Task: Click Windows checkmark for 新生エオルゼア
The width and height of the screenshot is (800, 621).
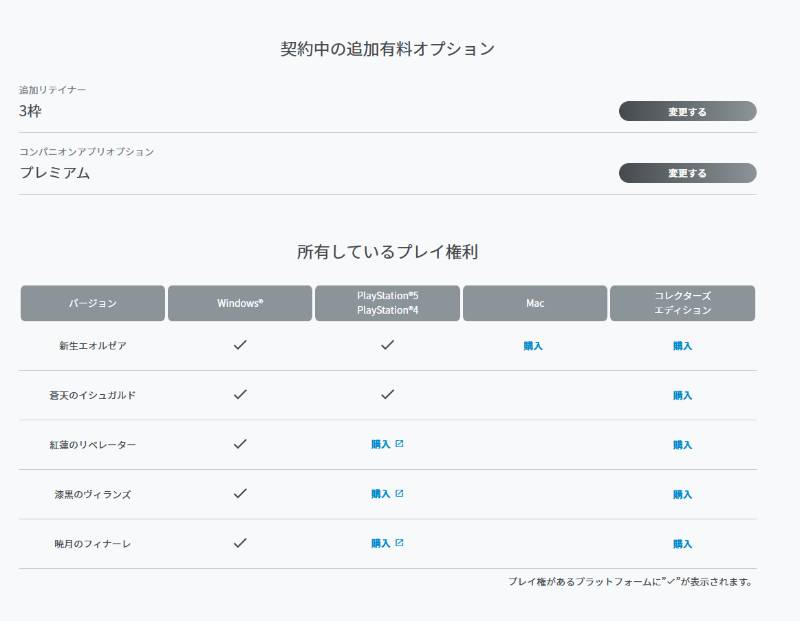Action: coord(240,345)
